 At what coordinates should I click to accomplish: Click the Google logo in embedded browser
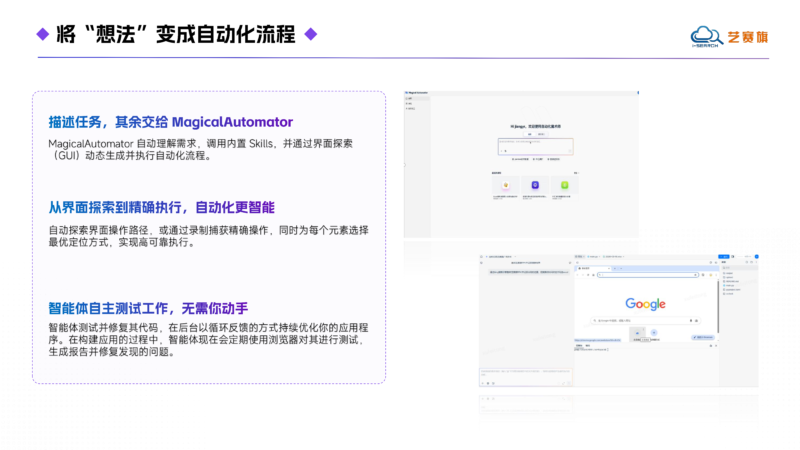pos(645,304)
